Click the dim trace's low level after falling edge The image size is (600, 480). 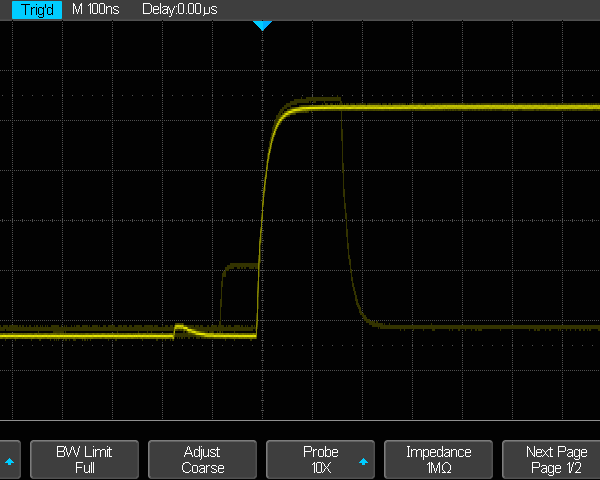tap(470, 327)
